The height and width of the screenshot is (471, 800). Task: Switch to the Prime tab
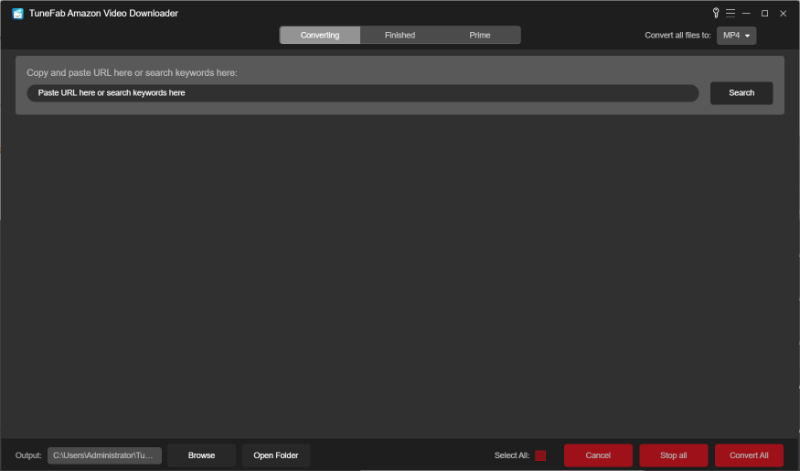coord(480,35)
